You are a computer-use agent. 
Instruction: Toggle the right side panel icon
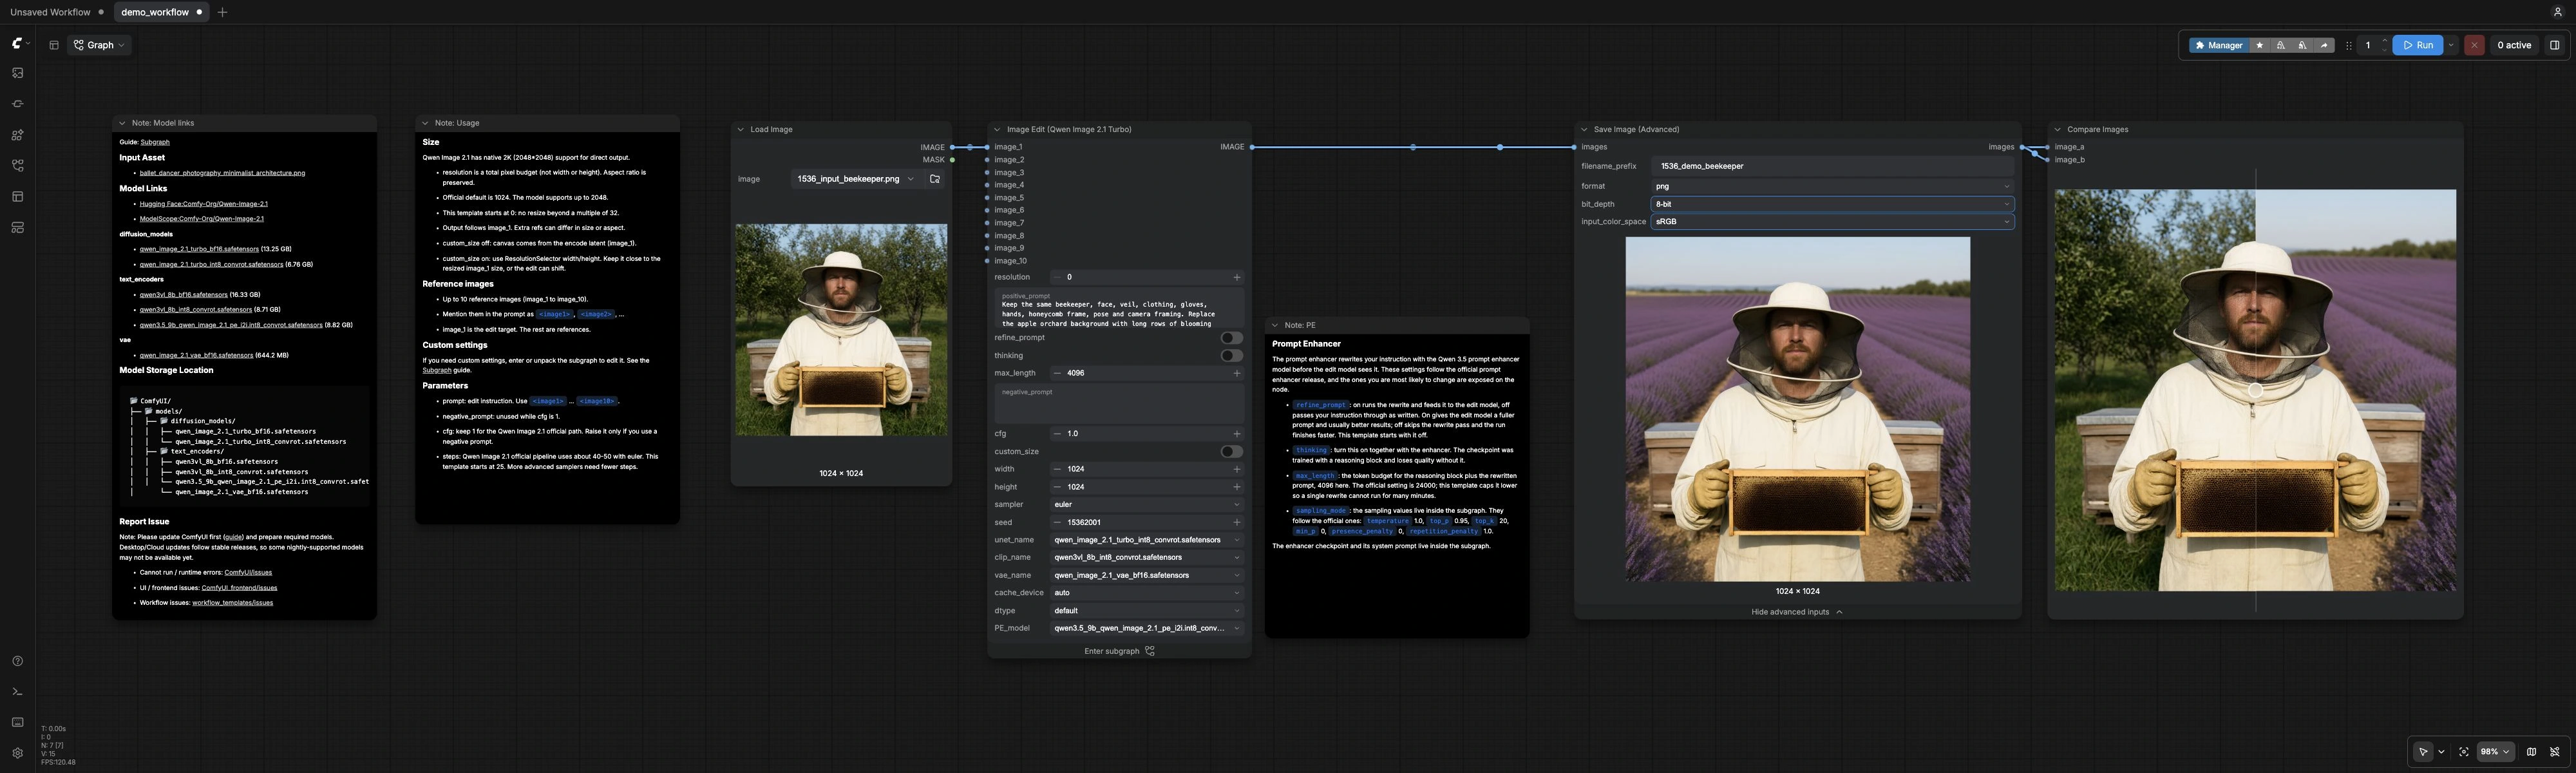click(2554, 45)
